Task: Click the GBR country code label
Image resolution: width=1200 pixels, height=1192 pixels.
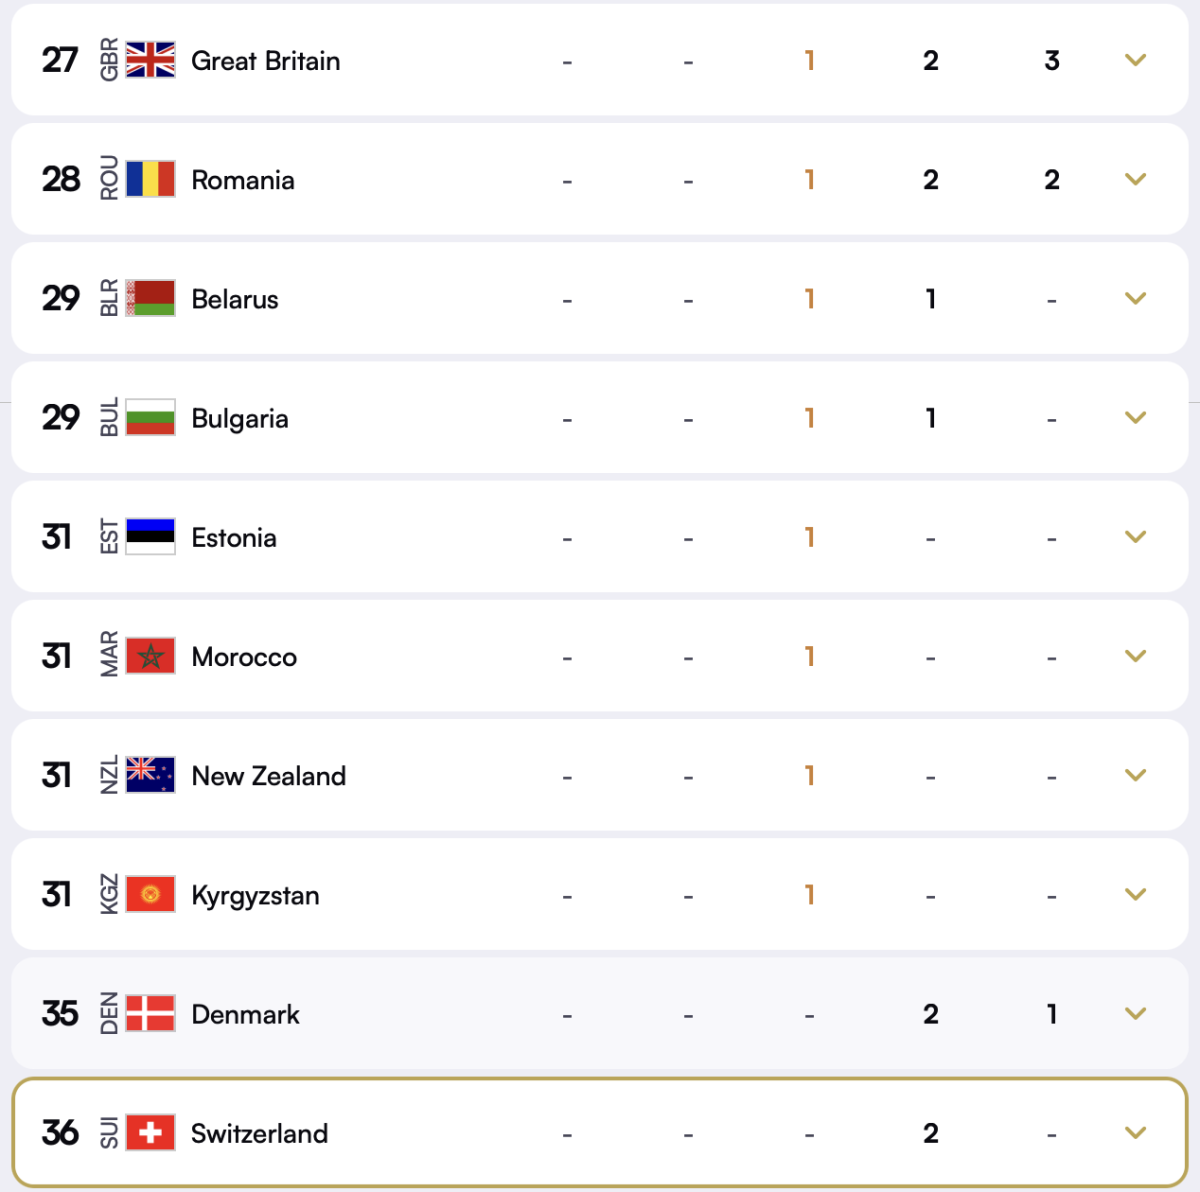Action: (109, 60)
